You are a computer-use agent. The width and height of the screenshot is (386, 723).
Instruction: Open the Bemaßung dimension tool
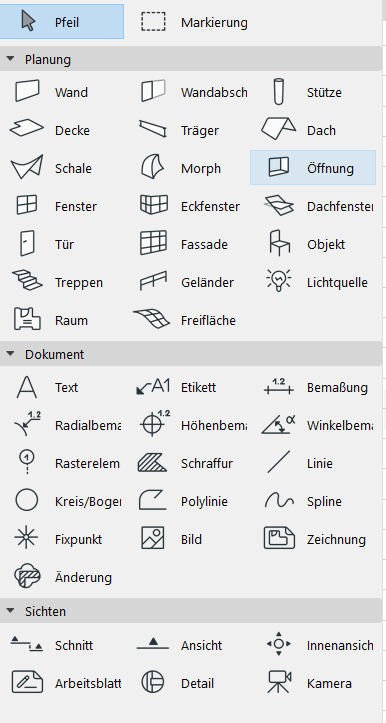tap(314, 387)
